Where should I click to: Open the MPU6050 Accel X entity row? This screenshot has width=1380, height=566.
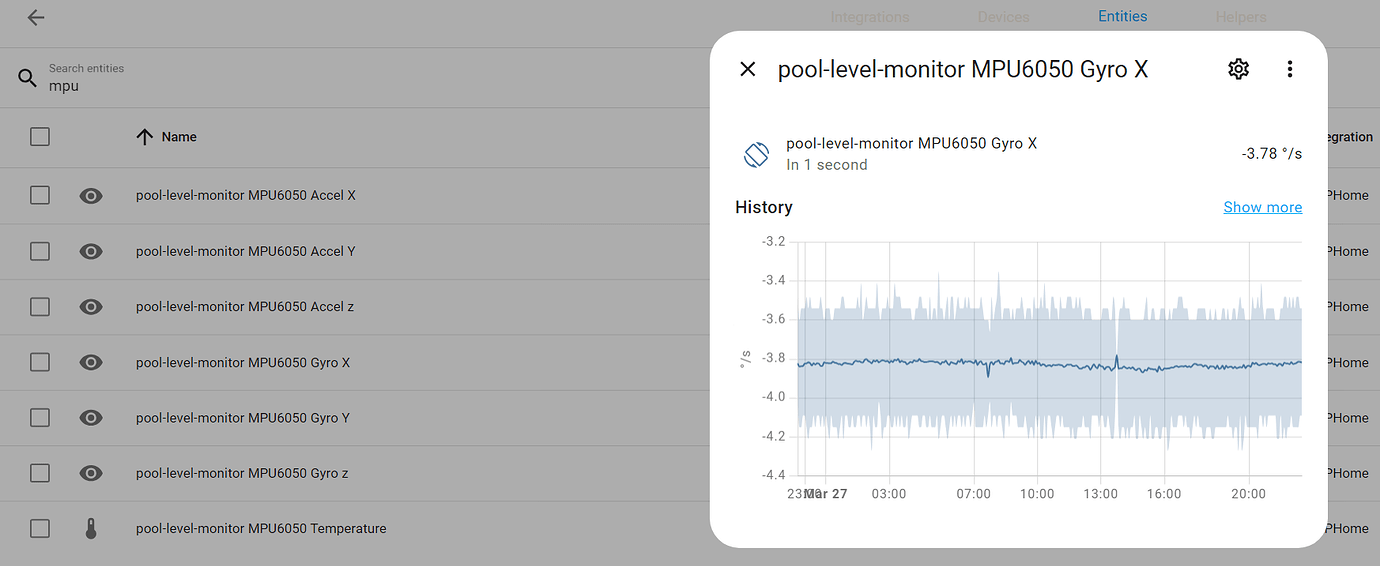(246, 196)
